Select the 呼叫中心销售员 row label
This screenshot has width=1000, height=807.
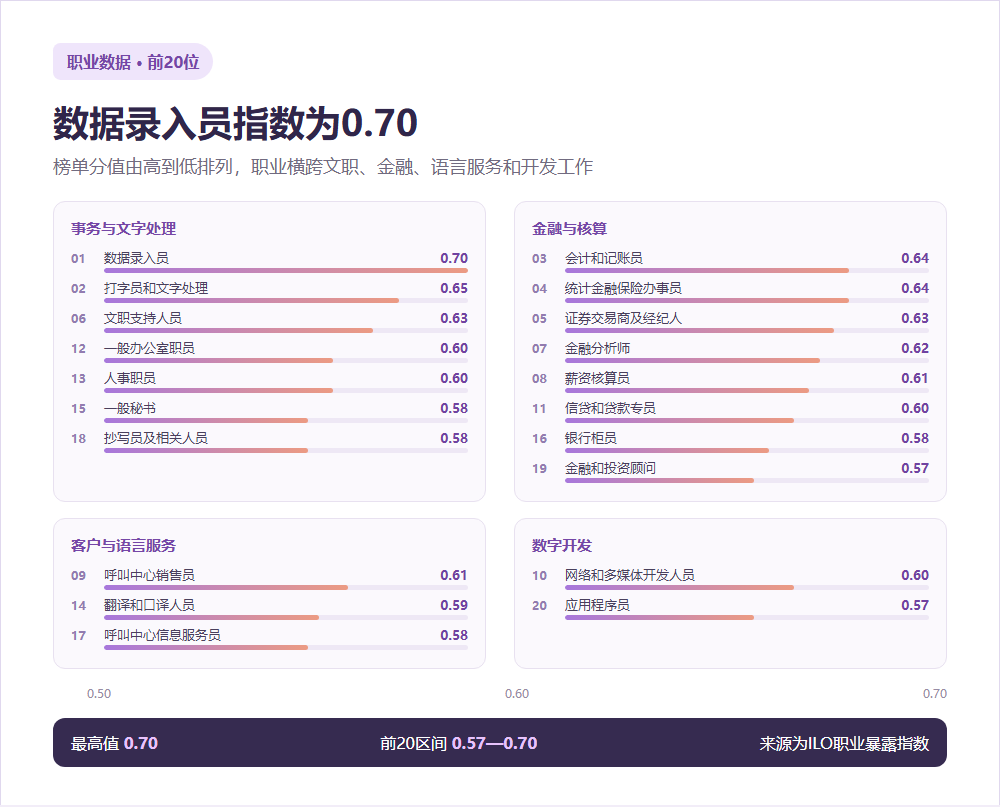(149, 575)
